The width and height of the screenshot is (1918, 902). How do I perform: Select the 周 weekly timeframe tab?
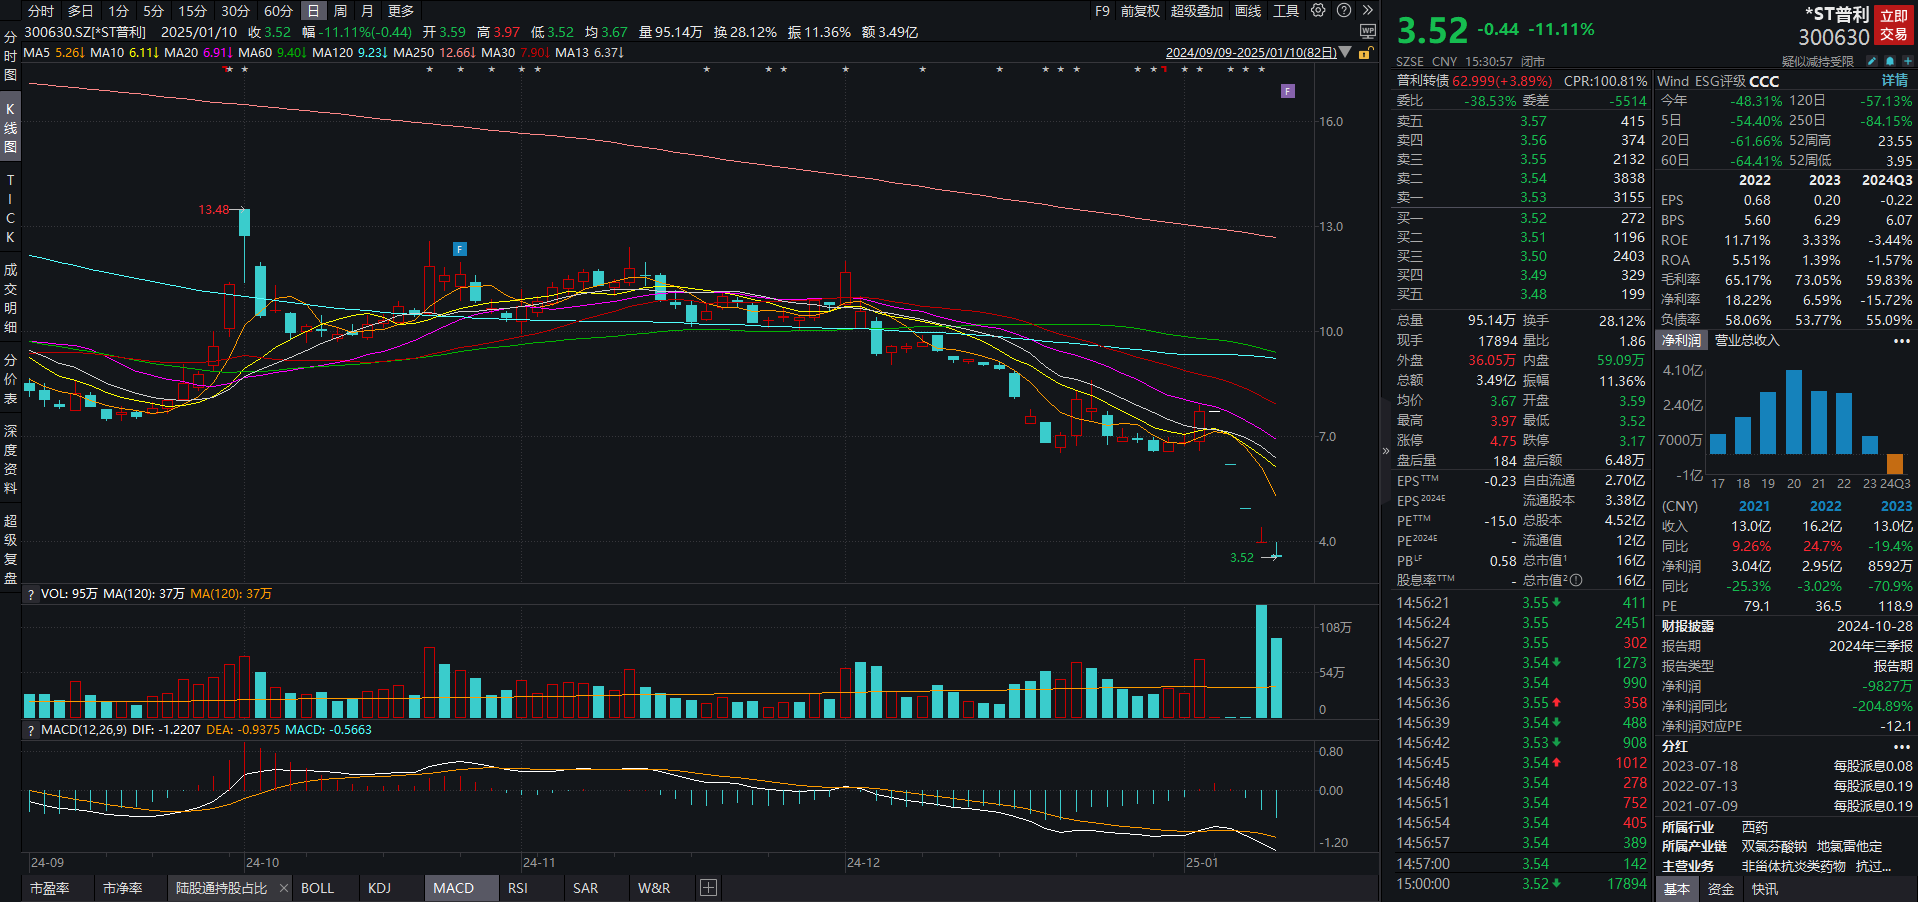pos(341,11)
